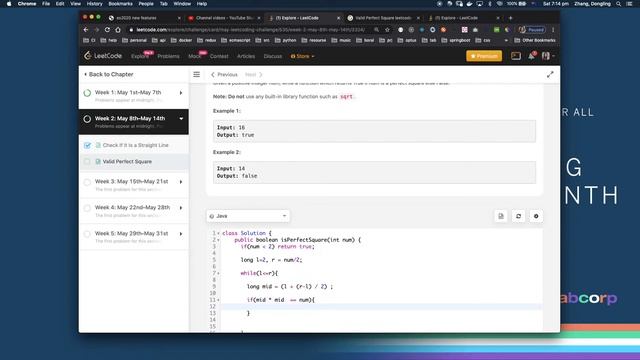Go to Problems in the navbar
640x360 pixels.
click(x=168, y=56)
